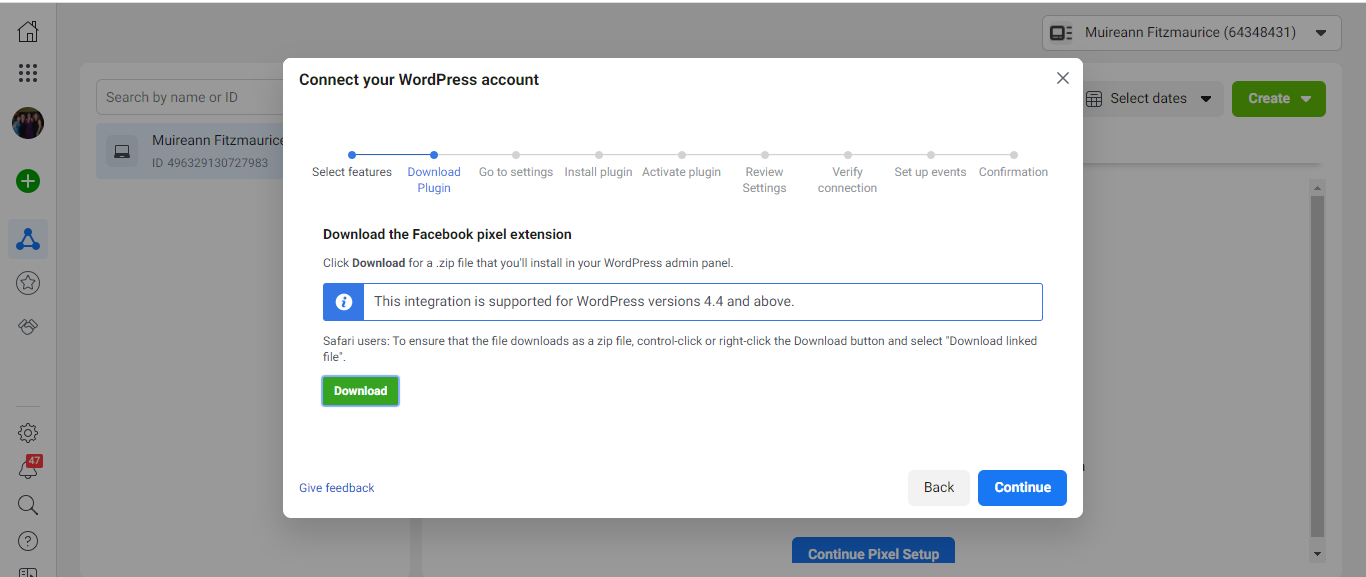Close the Connect your WordPress account dialog
This screenshot has width=1366, height=577.
pyautogui.click(x=1062, y=78)
